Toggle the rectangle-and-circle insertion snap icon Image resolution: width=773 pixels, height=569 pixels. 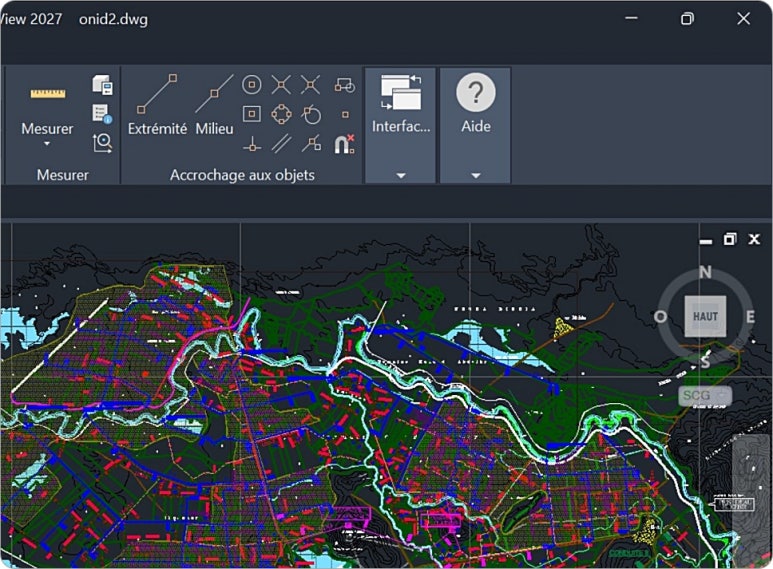click(x=345, y=85)
